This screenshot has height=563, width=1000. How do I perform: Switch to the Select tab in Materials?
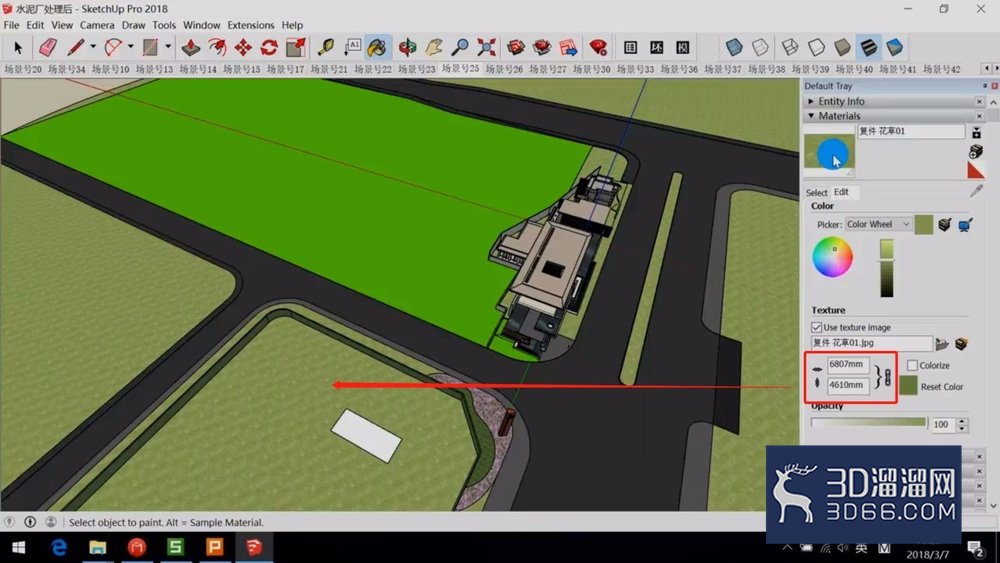pos(816,193)
